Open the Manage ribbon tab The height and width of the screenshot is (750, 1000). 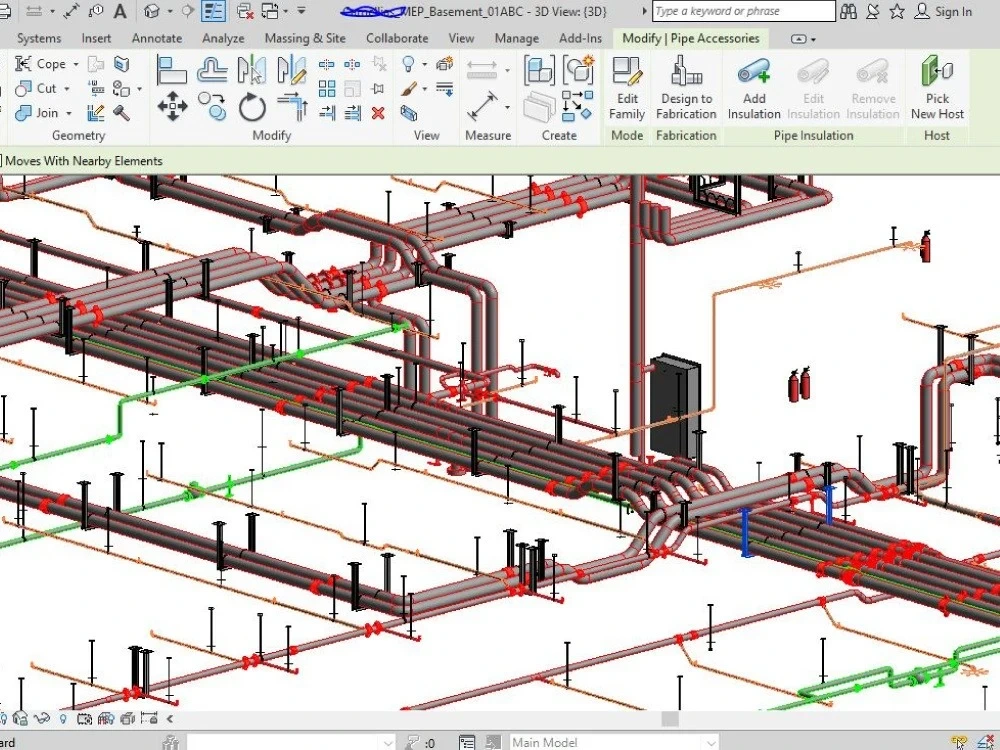(x=517, y=38)
